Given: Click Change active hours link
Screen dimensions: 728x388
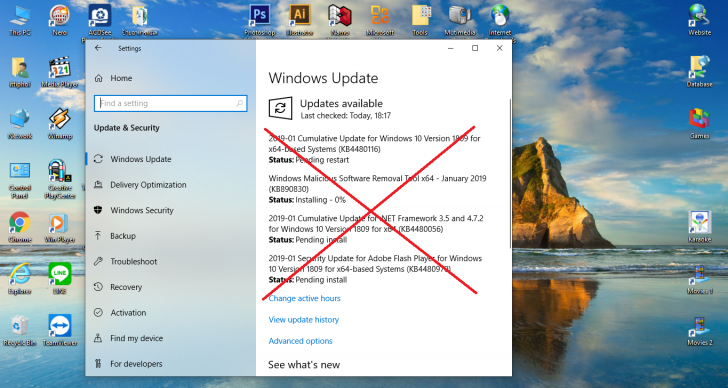Looking at the screenshot, I should click(305, 298).
